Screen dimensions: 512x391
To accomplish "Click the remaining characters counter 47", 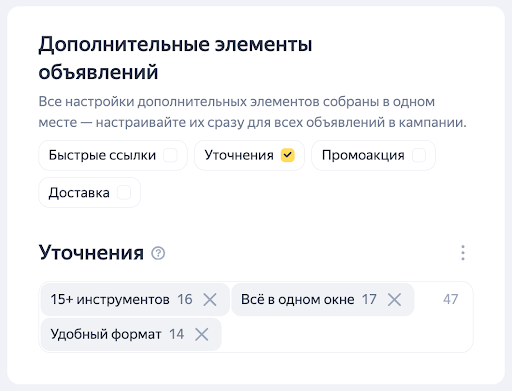I will (x=450, y=299).
